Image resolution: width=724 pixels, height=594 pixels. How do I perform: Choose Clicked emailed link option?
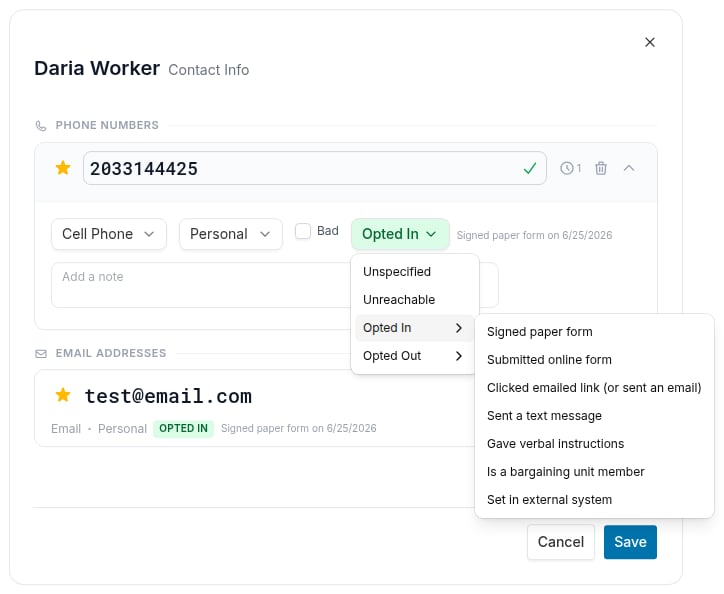pos(594,388)
